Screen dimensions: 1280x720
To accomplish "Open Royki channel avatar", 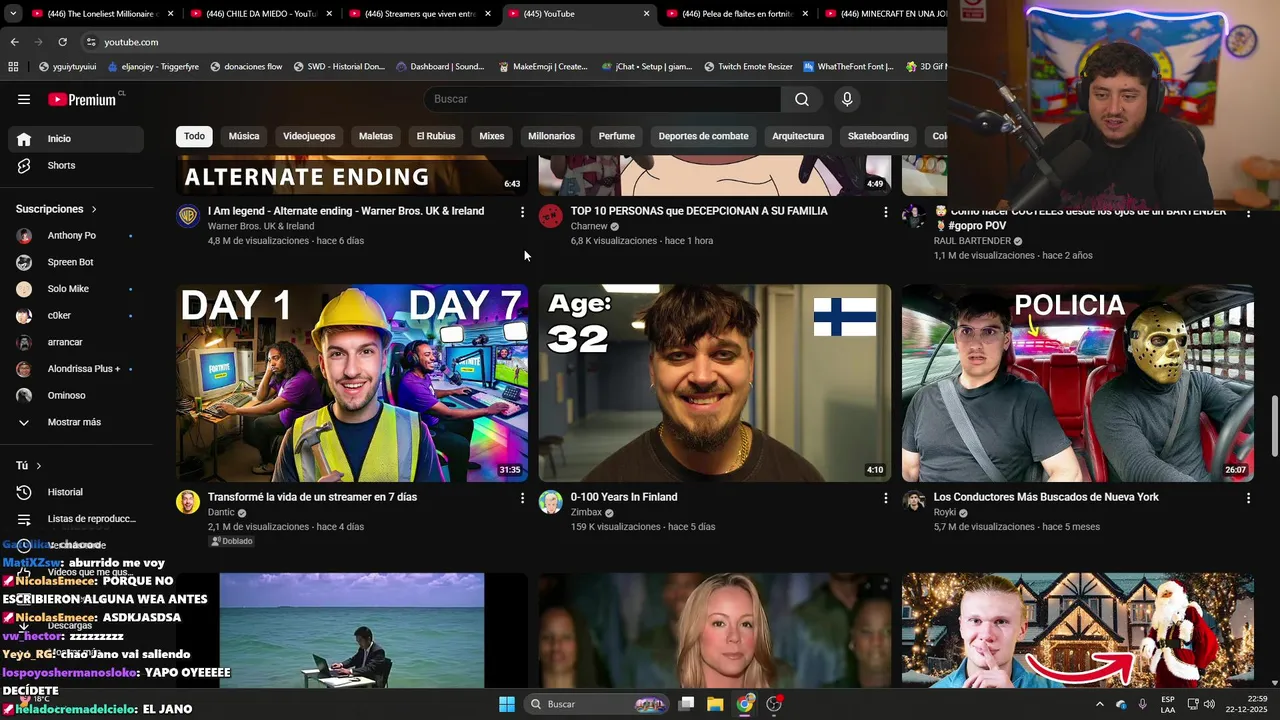I will (x=914, y=502).
